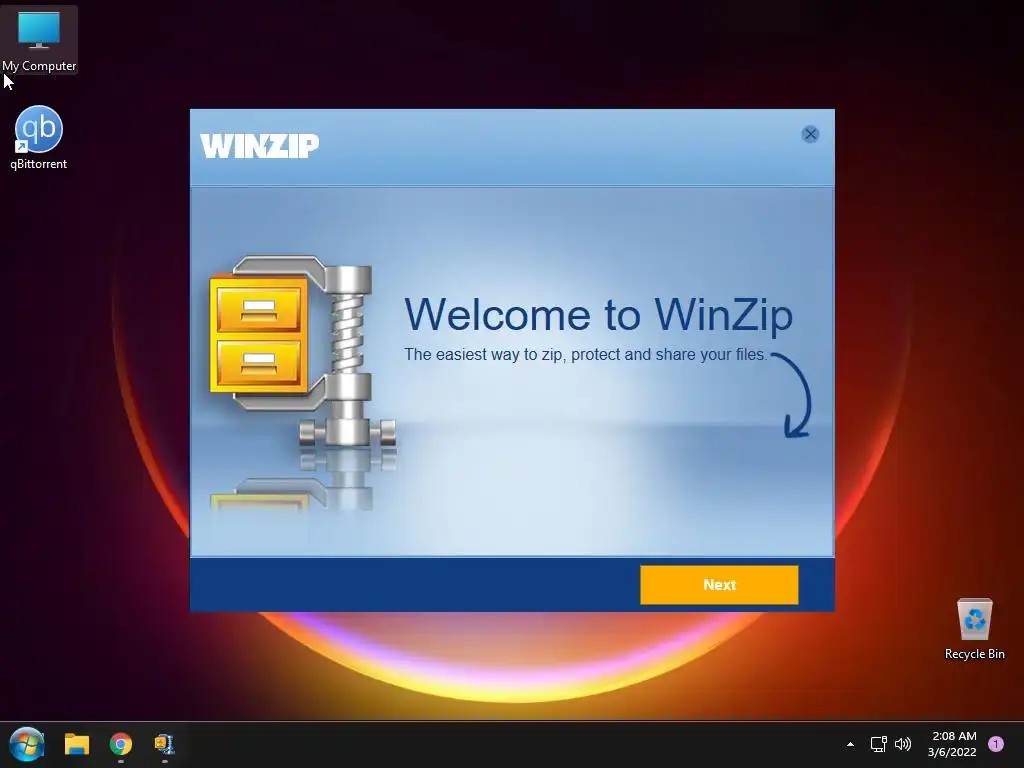Click the WinZip file cabinet clamp image
The width and height of the screenshot is (1024, 768).
point(302,353)
